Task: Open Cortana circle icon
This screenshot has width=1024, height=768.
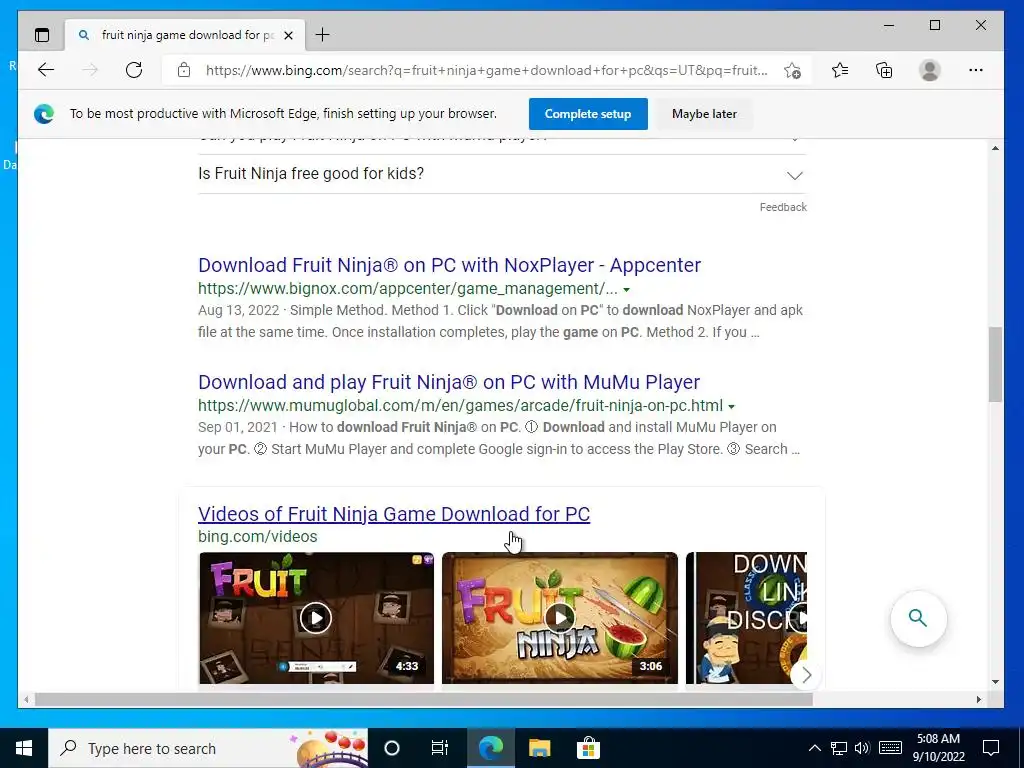Action: point(392,748)
